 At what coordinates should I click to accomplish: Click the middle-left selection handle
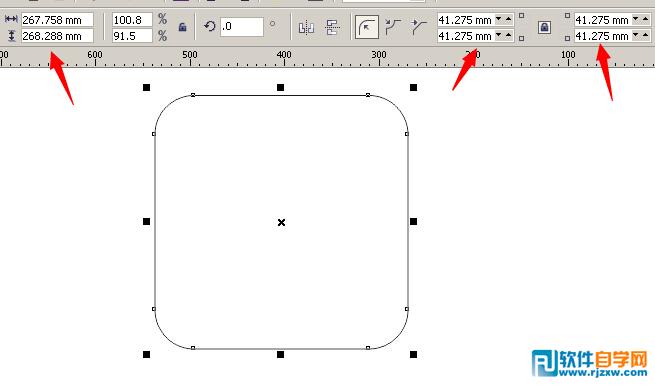coord(146,221)
